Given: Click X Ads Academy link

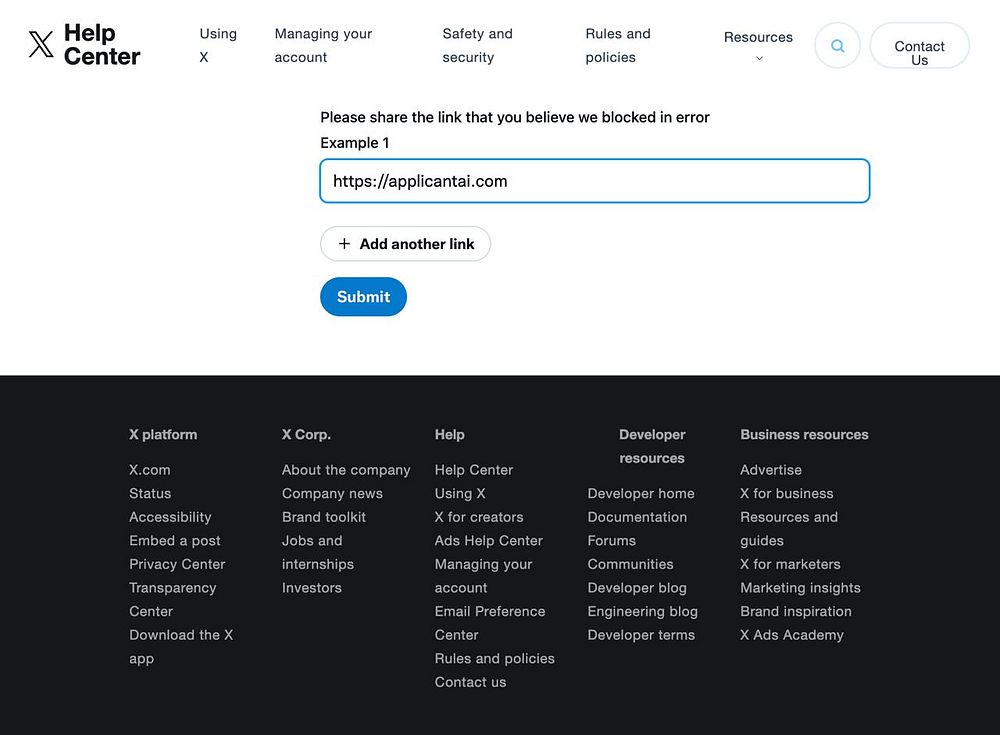Looking at the screenshot, I should pyautogui.click(x=791, y=635).
